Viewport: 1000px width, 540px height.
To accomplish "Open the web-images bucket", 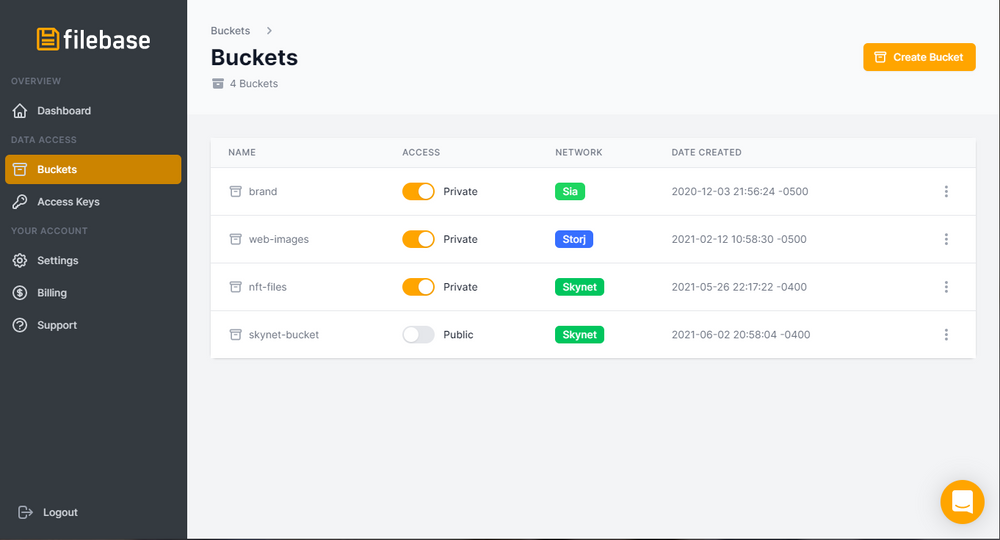I will point(279,239).
